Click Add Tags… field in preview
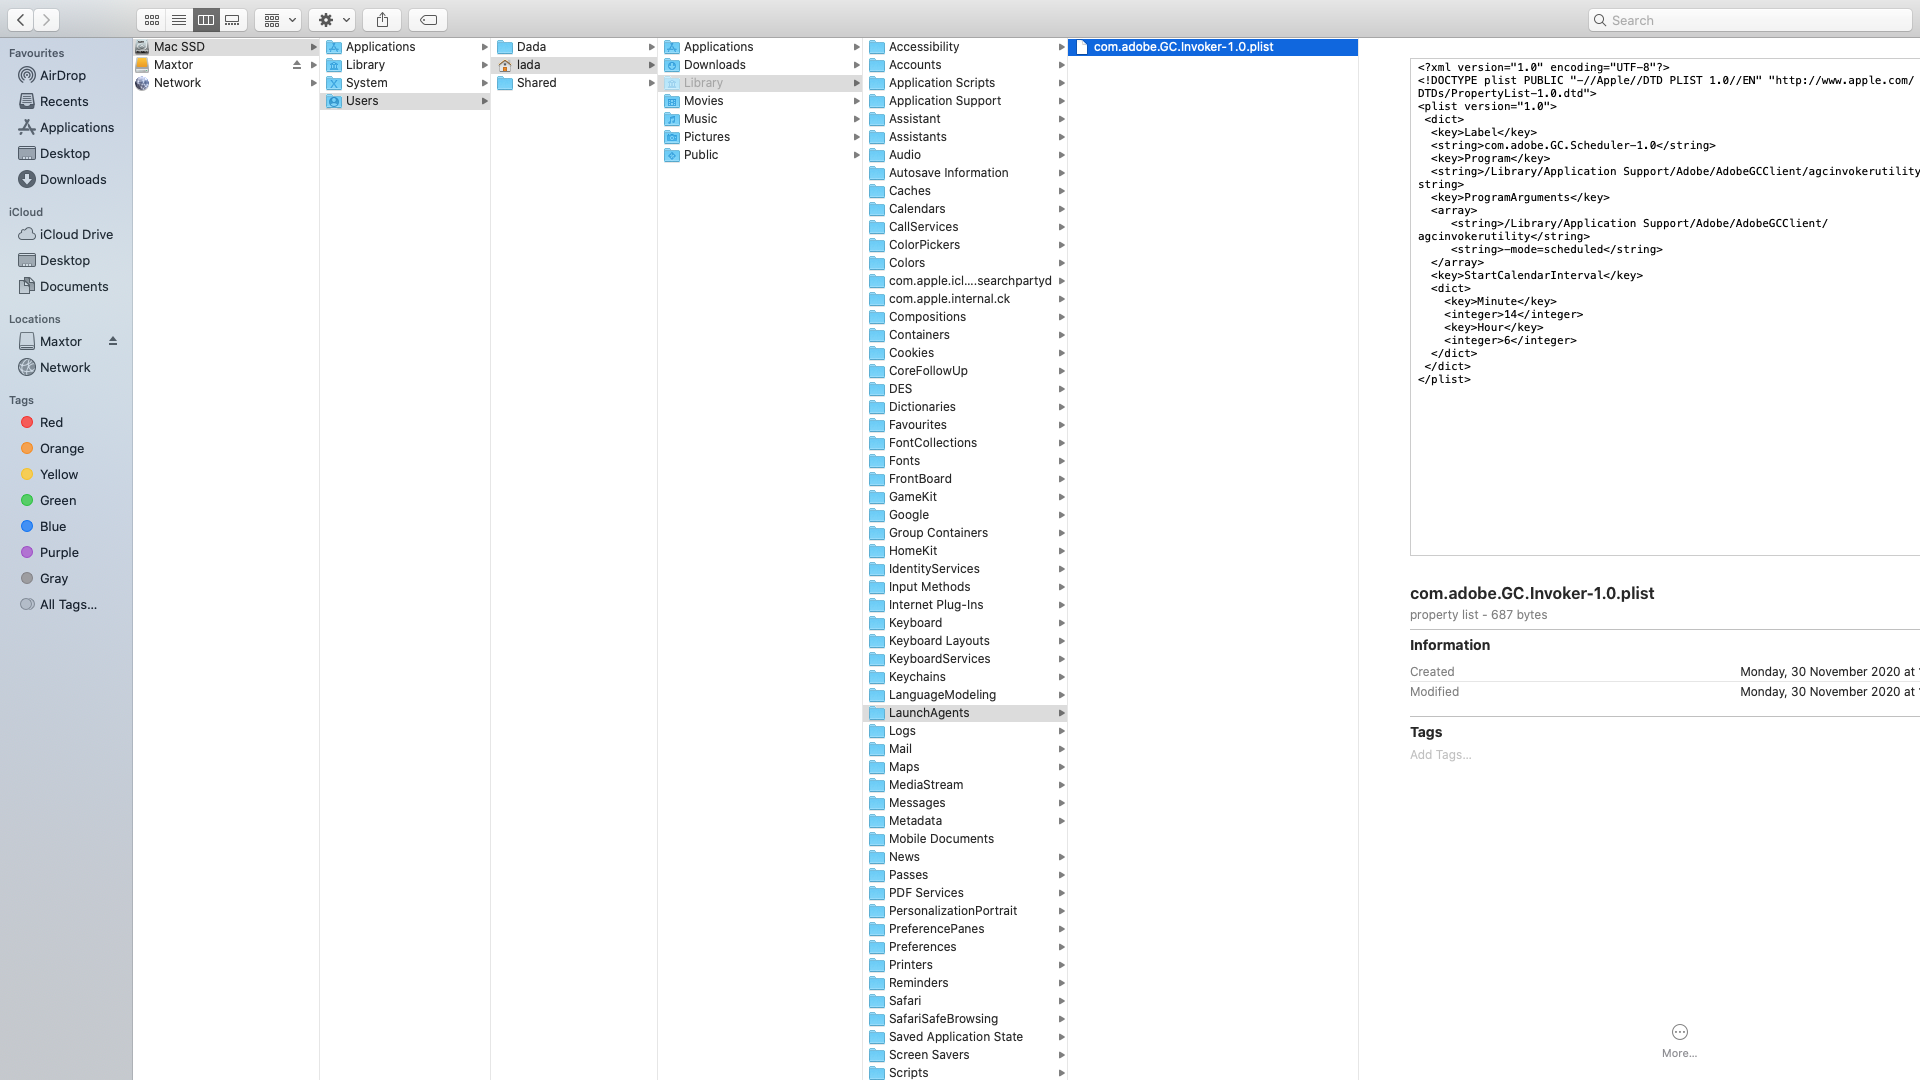Viewport: 1920px width, 1080px height. (1440, 755)
